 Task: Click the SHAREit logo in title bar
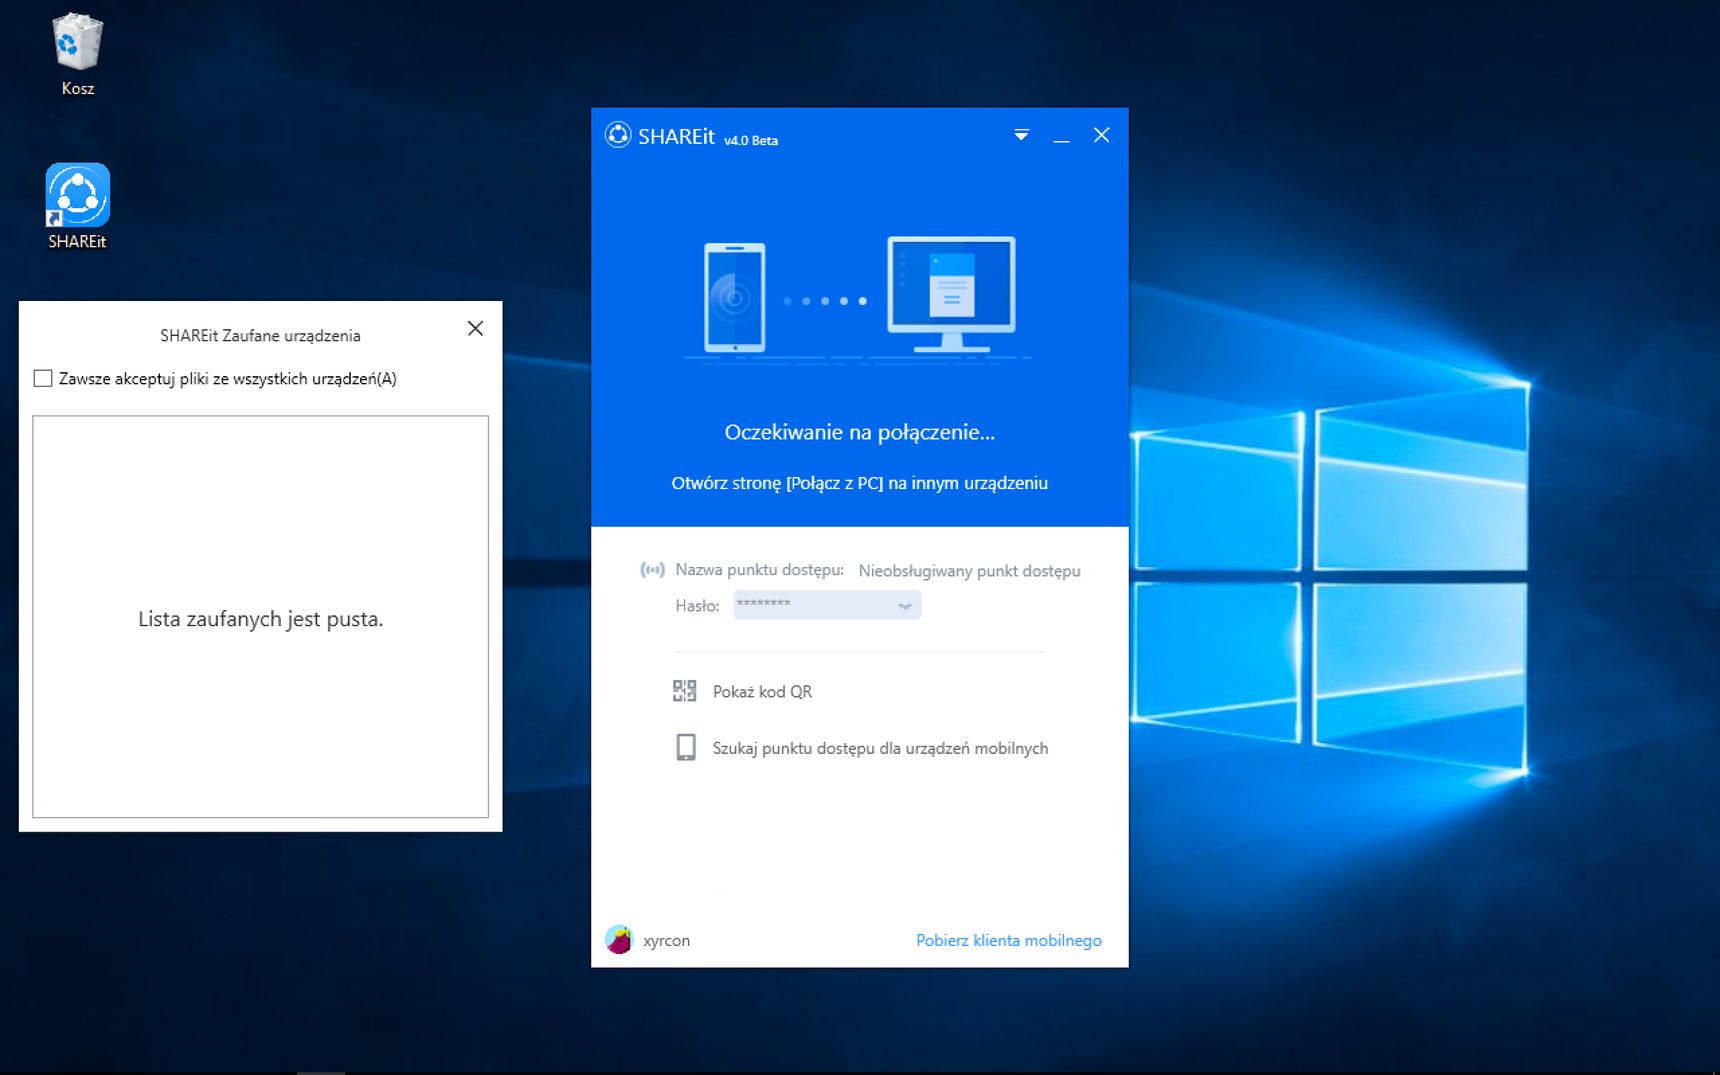[618, 135]
